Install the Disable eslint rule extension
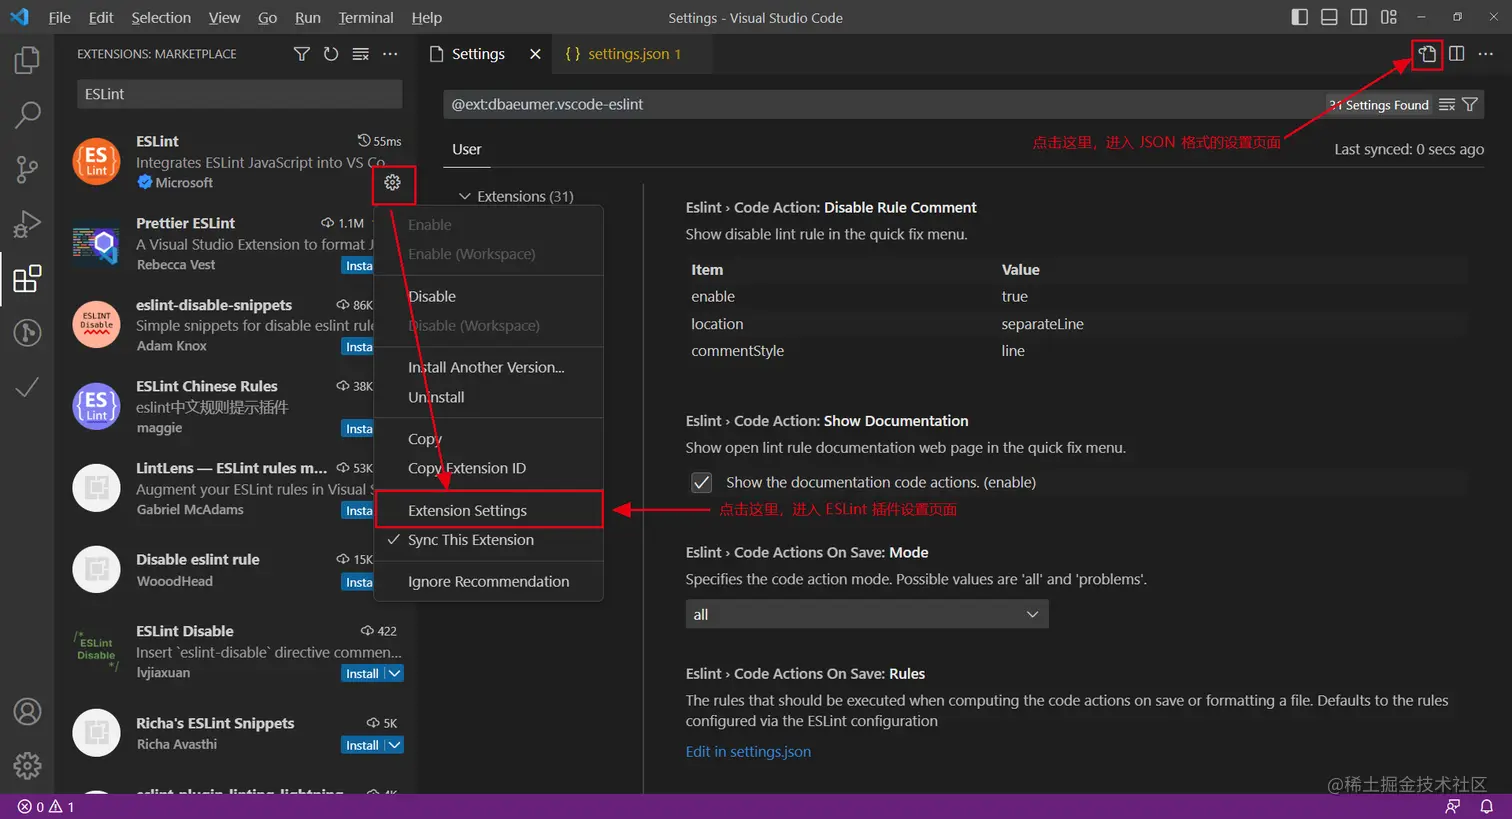The height and width of the screenshot is (819, 1512). coord(358,582)
